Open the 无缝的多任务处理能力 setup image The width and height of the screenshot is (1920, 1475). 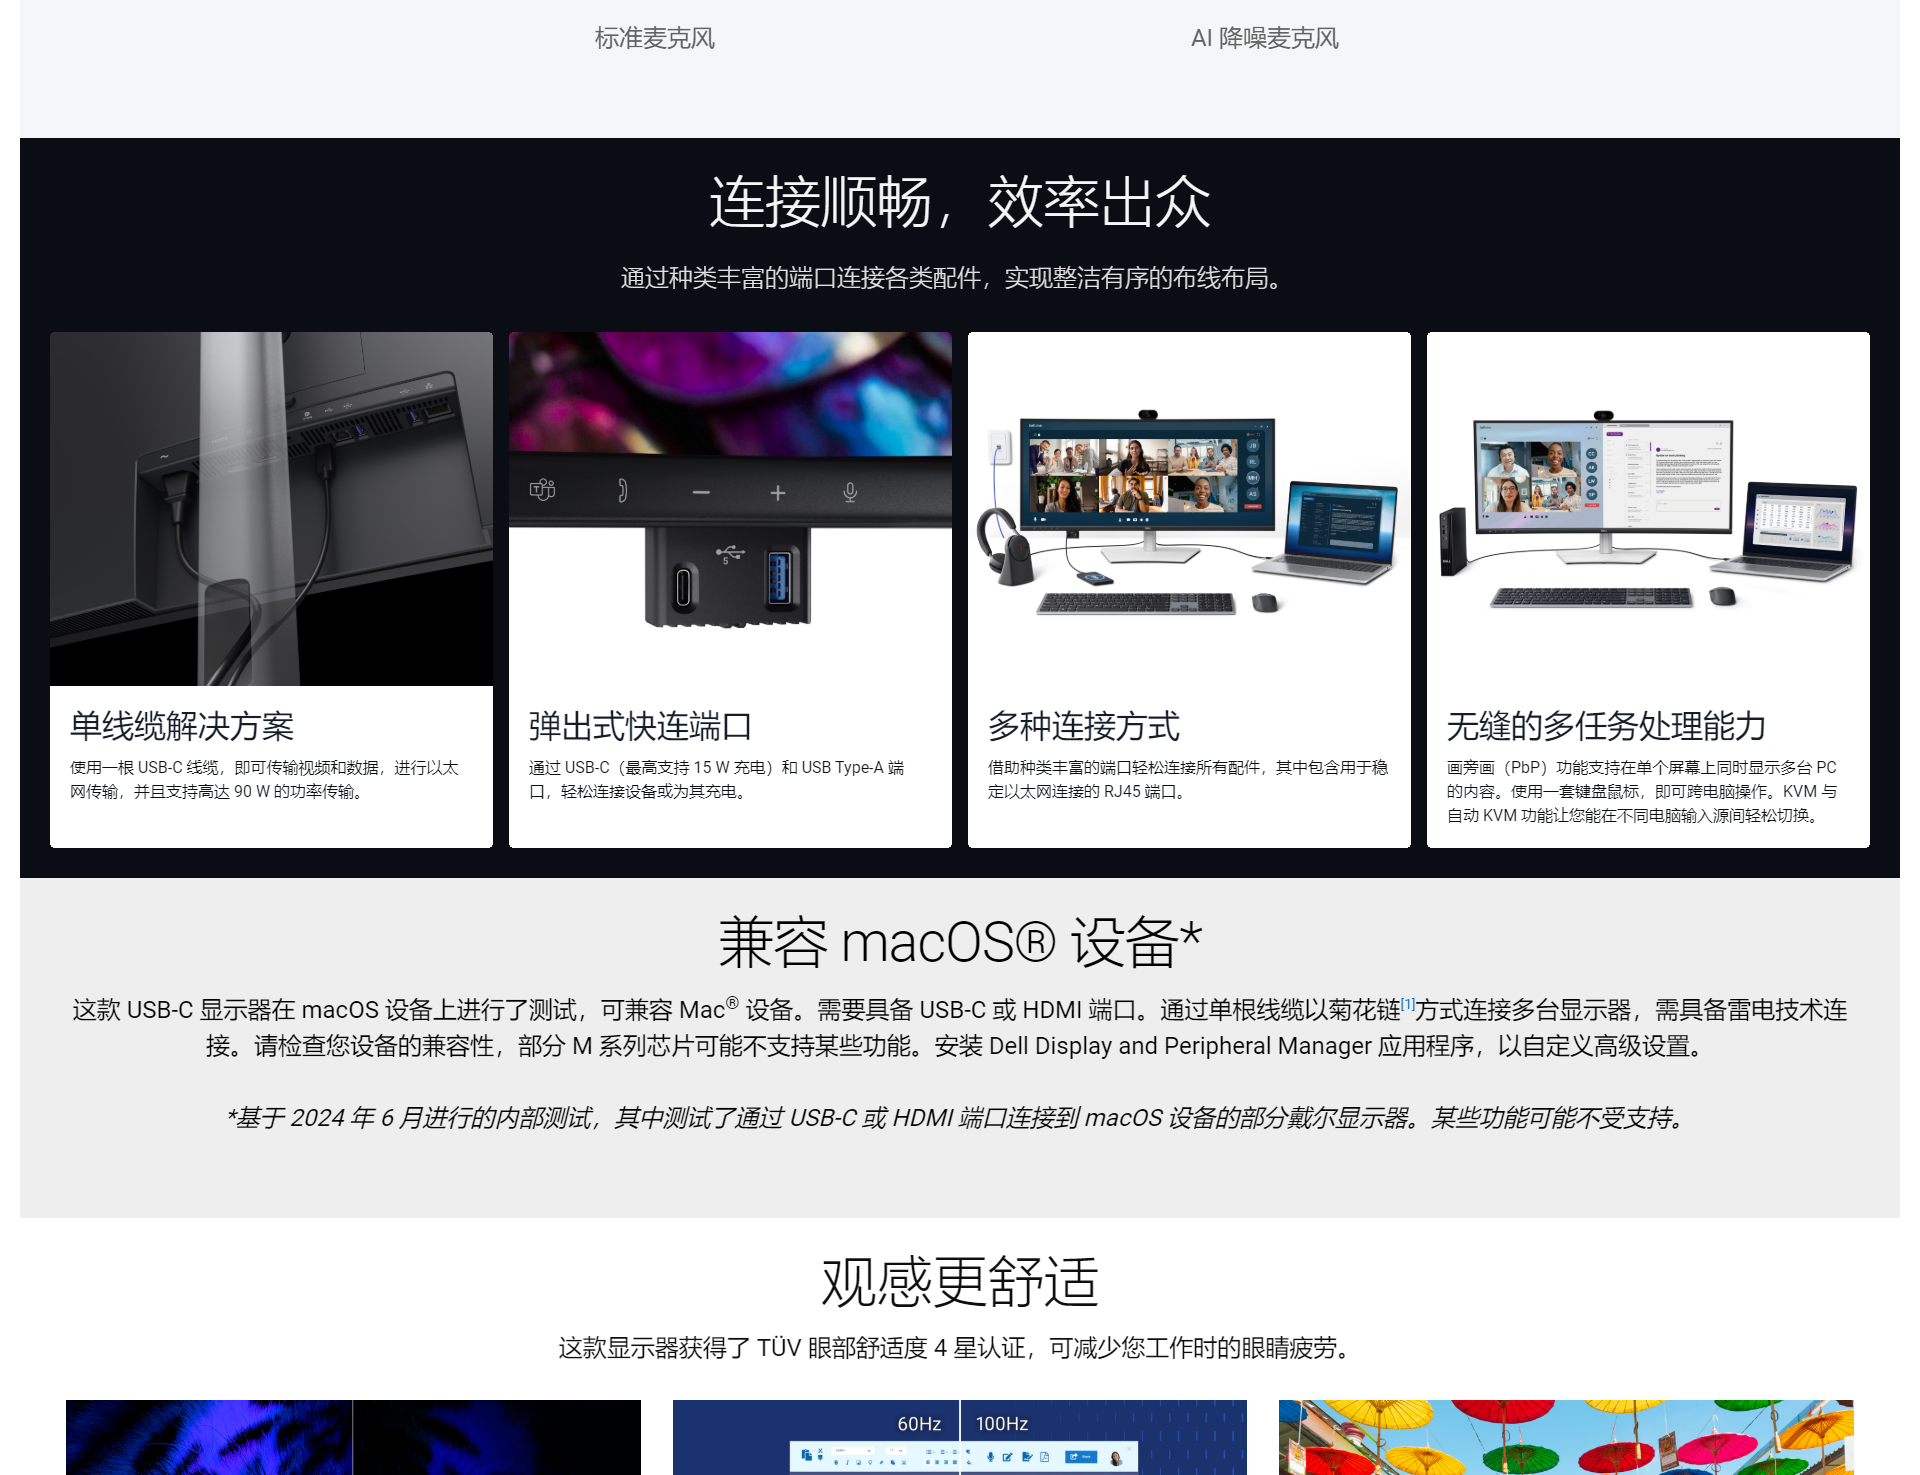(x=1647, y=510)
